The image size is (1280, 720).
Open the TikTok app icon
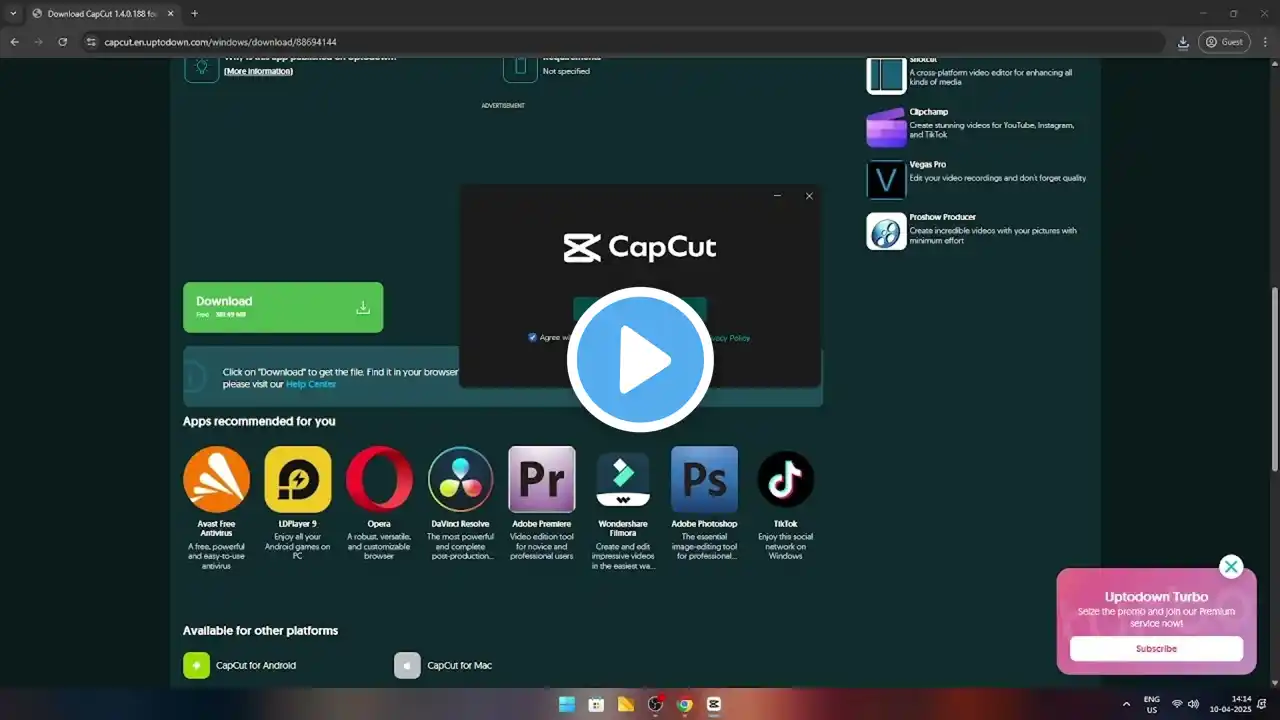[x=786, y=479]
